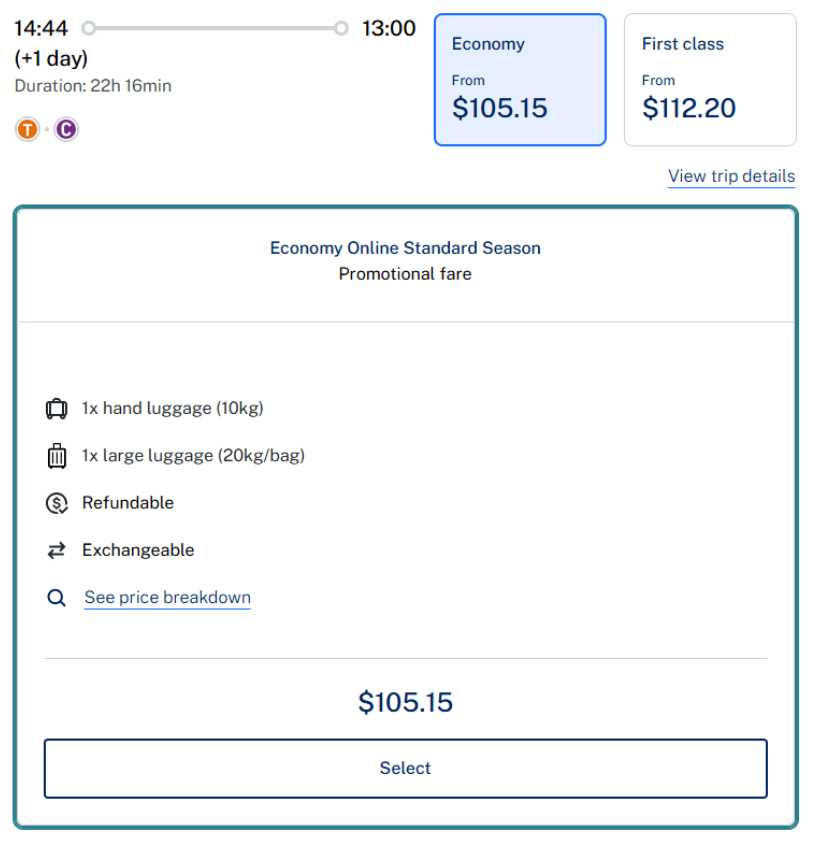Click the large luggage suitcase icon
The image size is (815, 841).
coord(56,456)
